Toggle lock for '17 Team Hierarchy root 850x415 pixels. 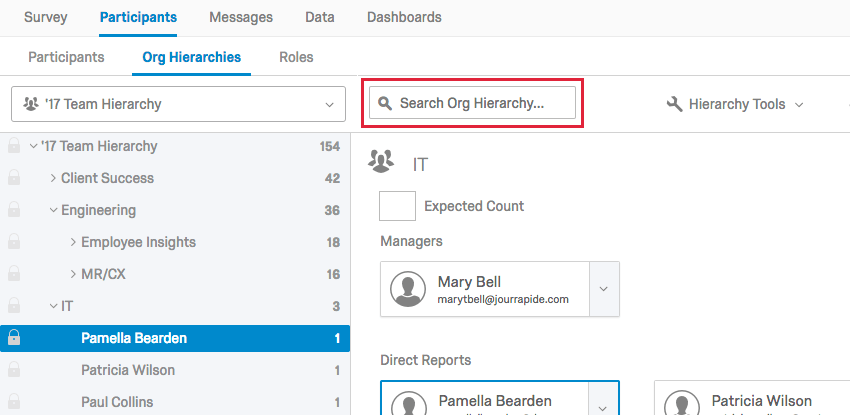[x=14, y=147]
